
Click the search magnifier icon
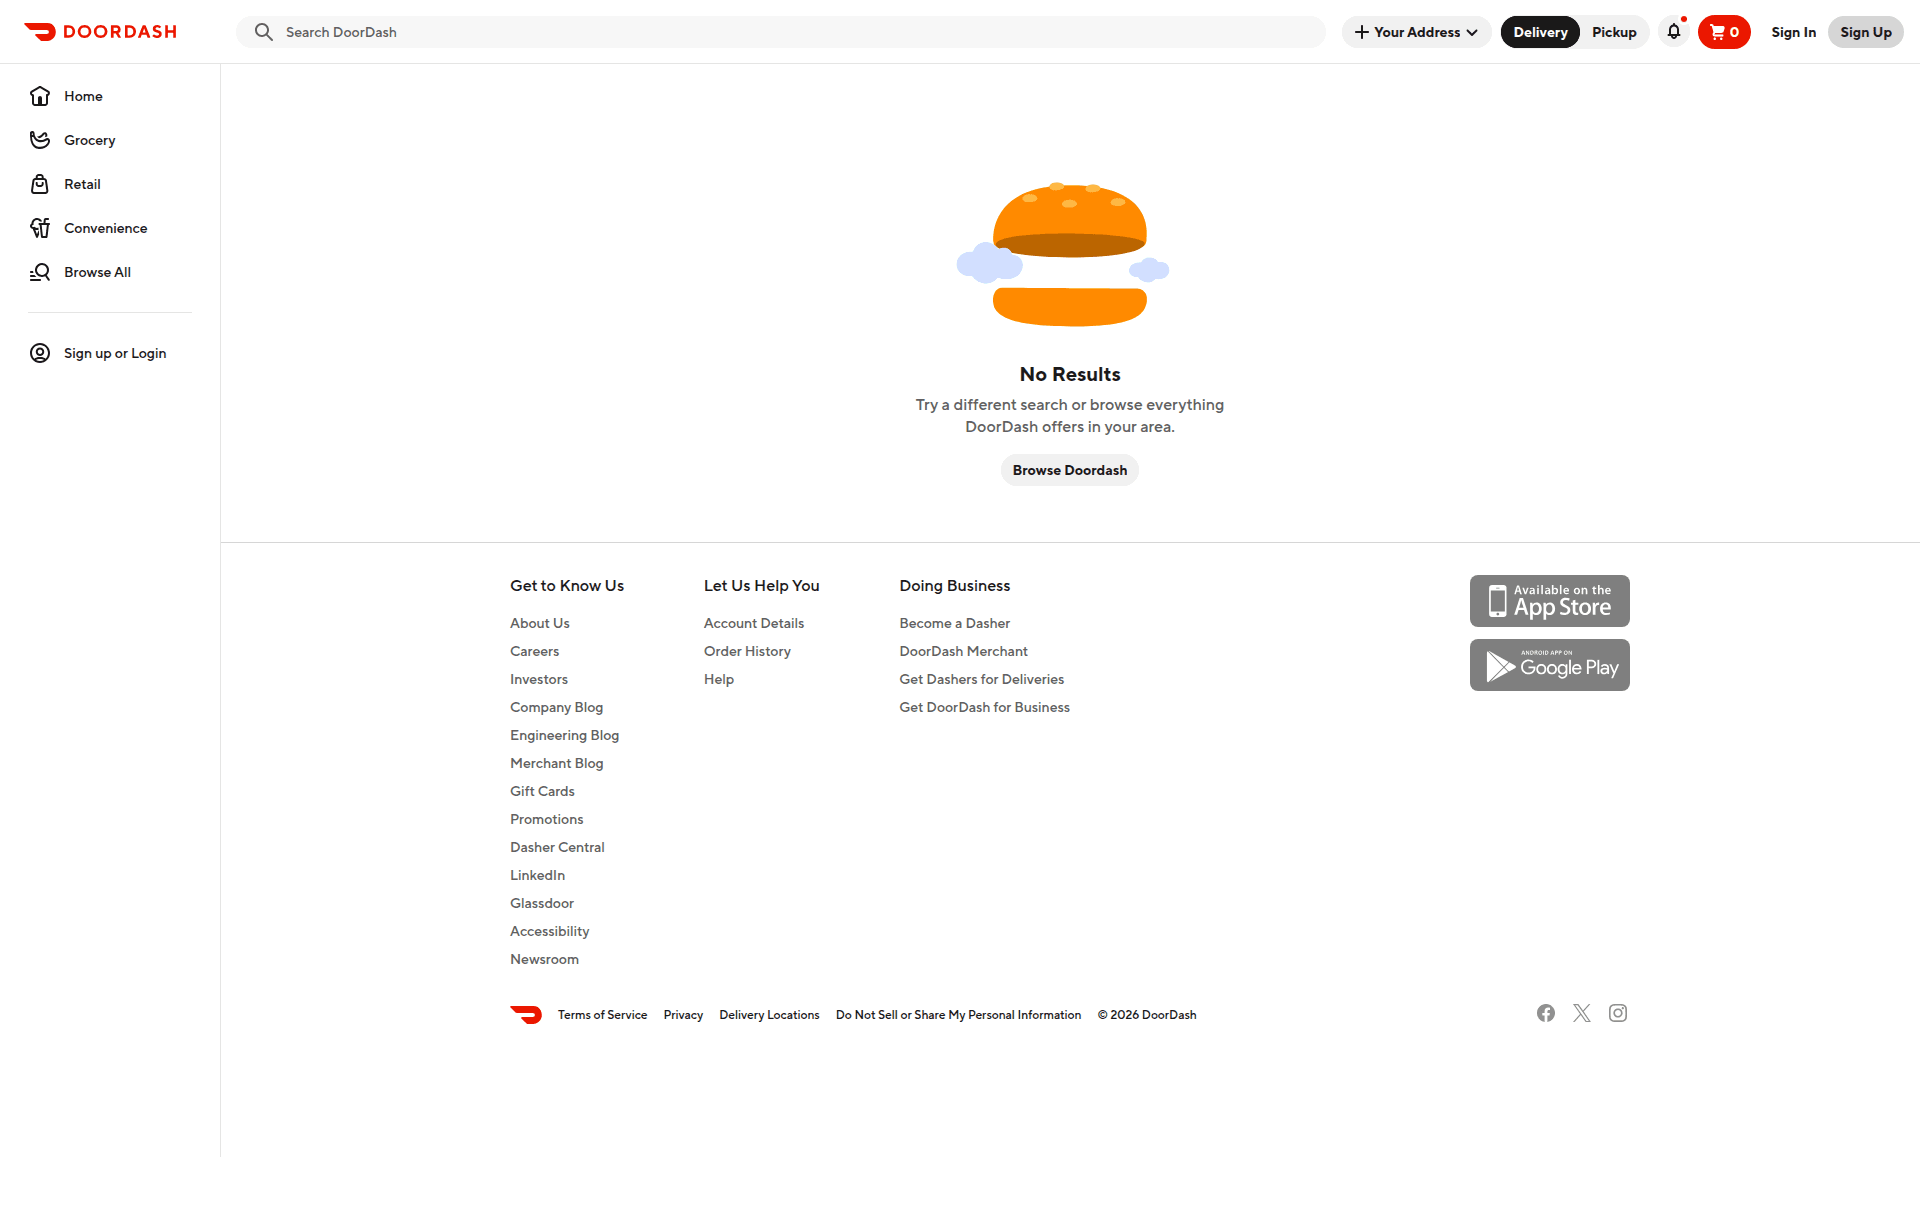tap(263, 32)
